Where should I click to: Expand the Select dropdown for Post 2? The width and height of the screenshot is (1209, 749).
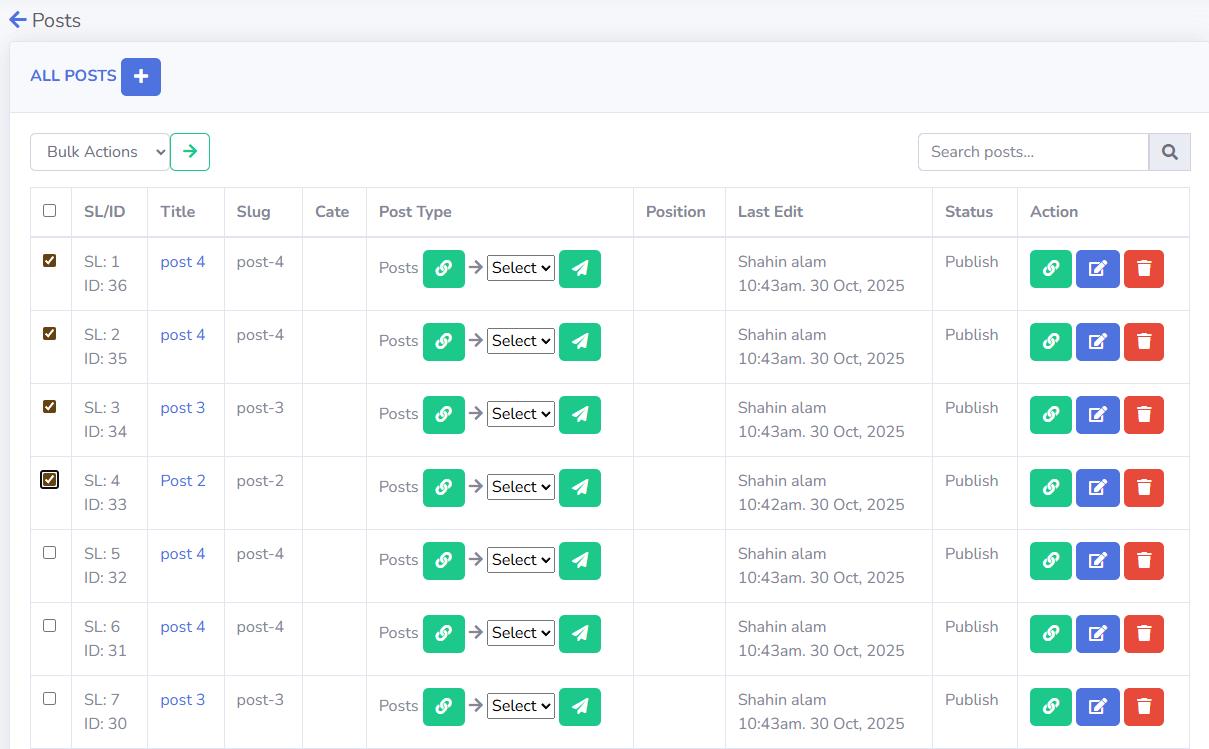520,487
